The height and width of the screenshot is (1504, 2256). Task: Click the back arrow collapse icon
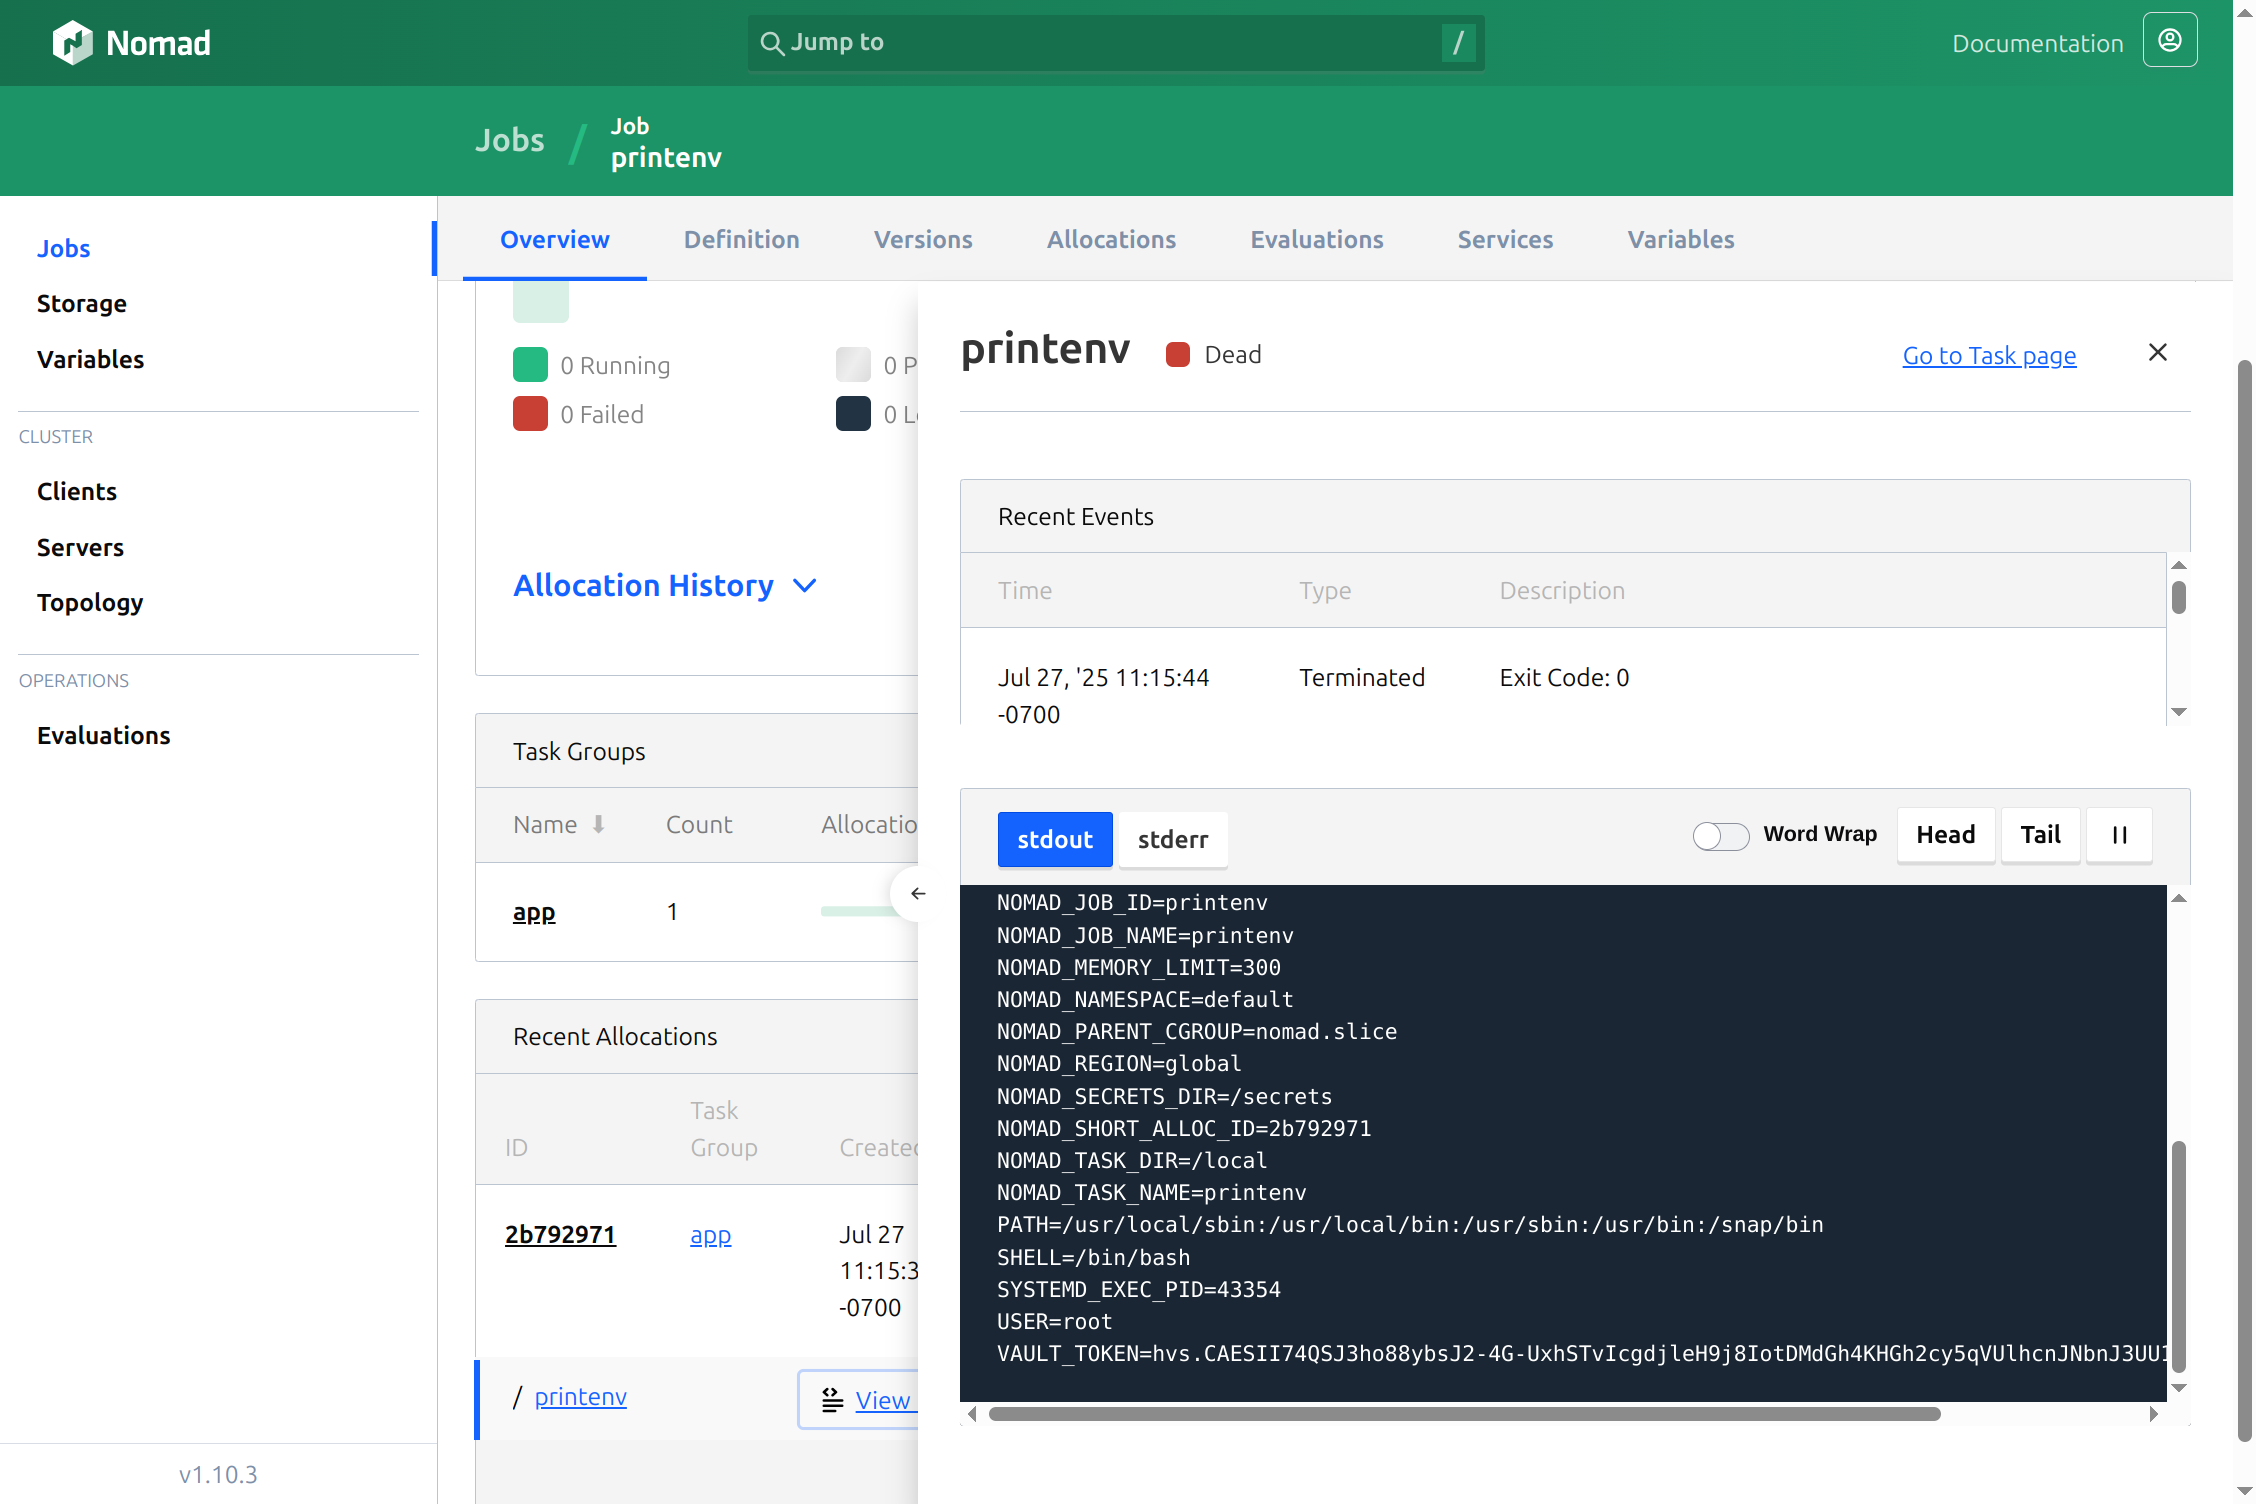click(x=917, y=893)
